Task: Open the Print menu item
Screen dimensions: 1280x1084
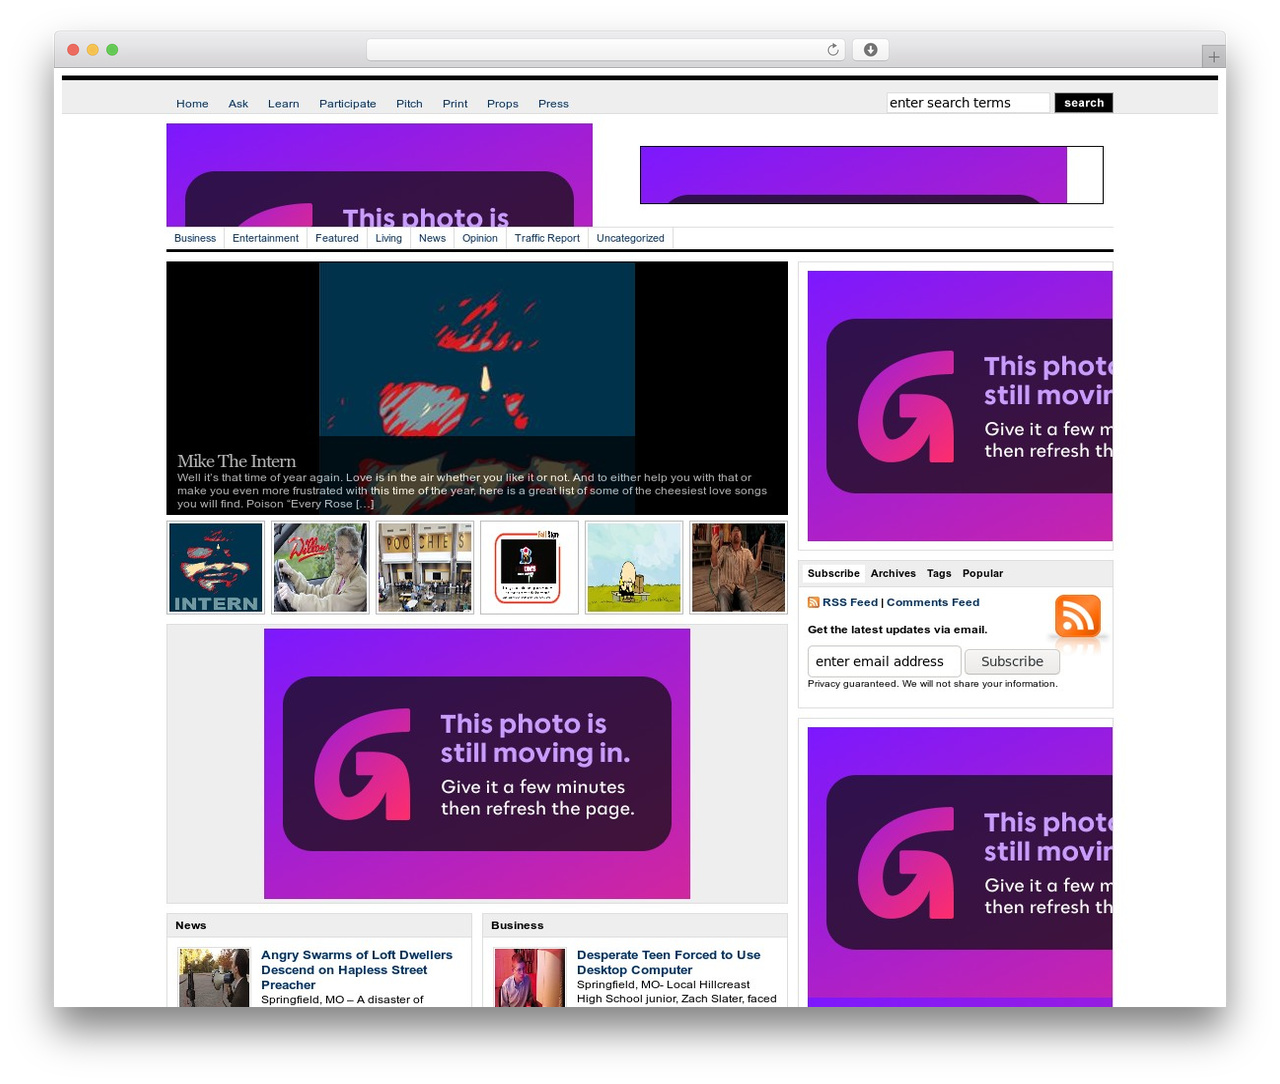Action: pyautogui.click(x=455, y=104)
